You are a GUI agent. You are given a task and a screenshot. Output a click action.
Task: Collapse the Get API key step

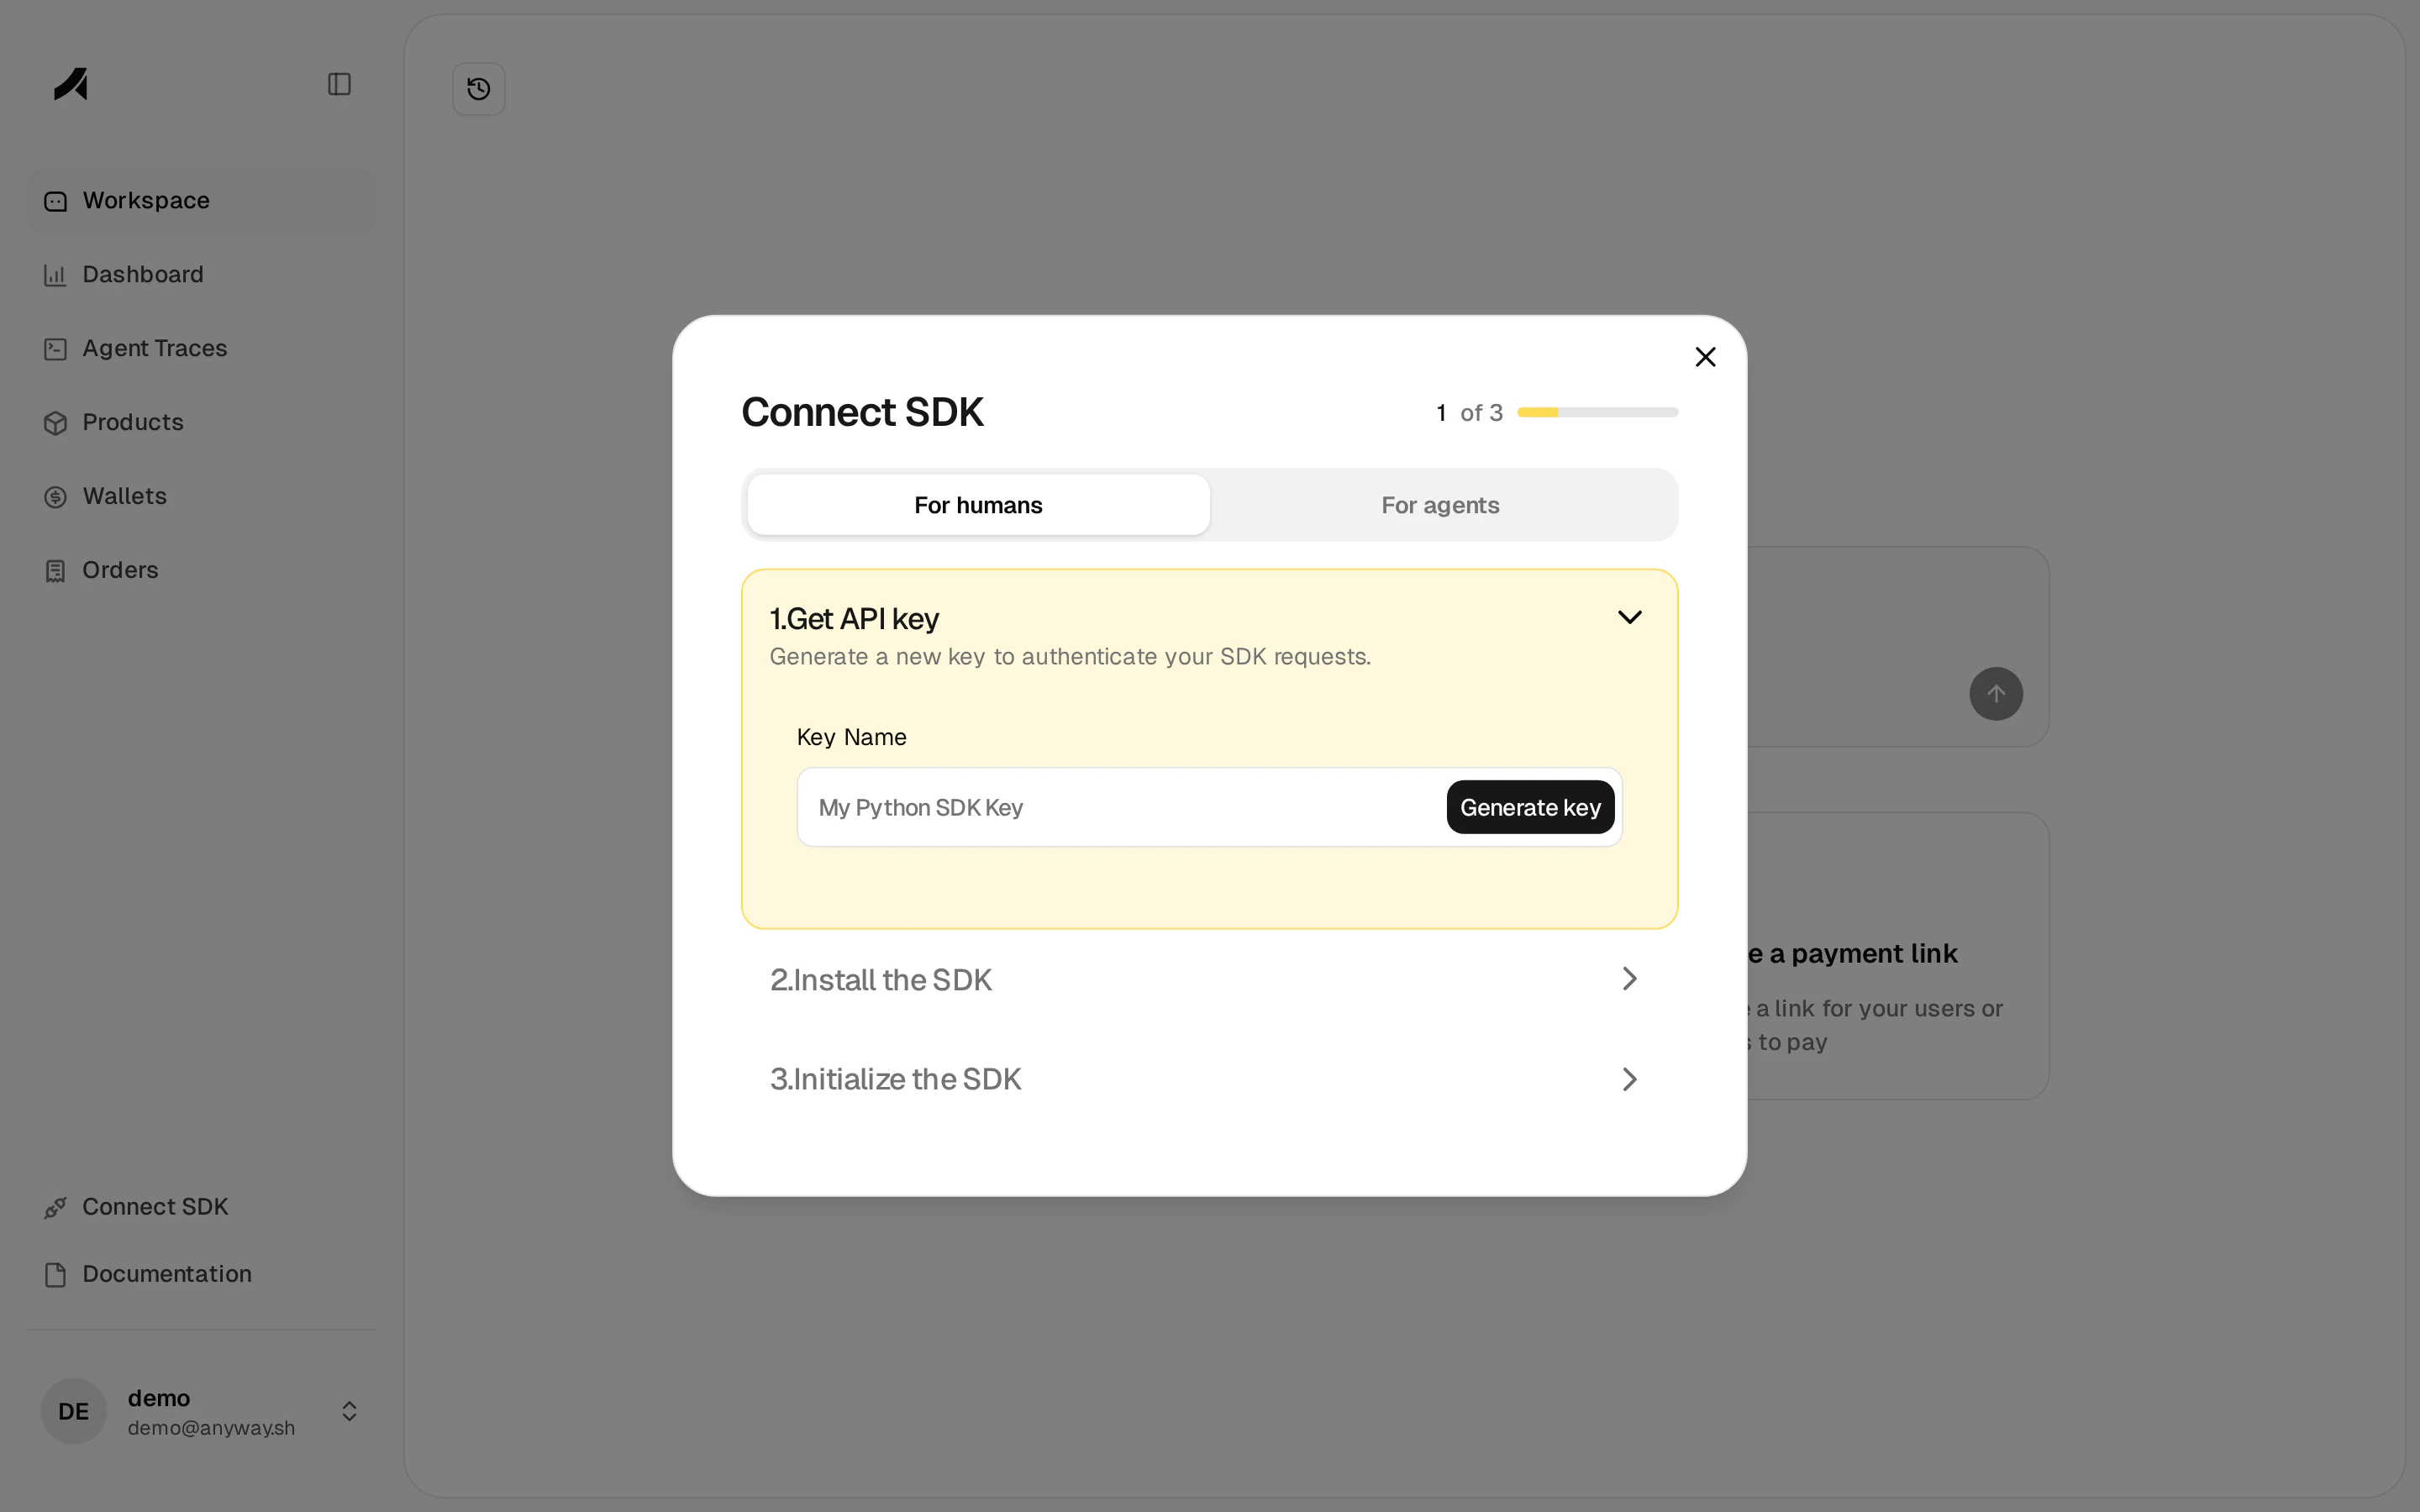click(x=1628, y=616)
